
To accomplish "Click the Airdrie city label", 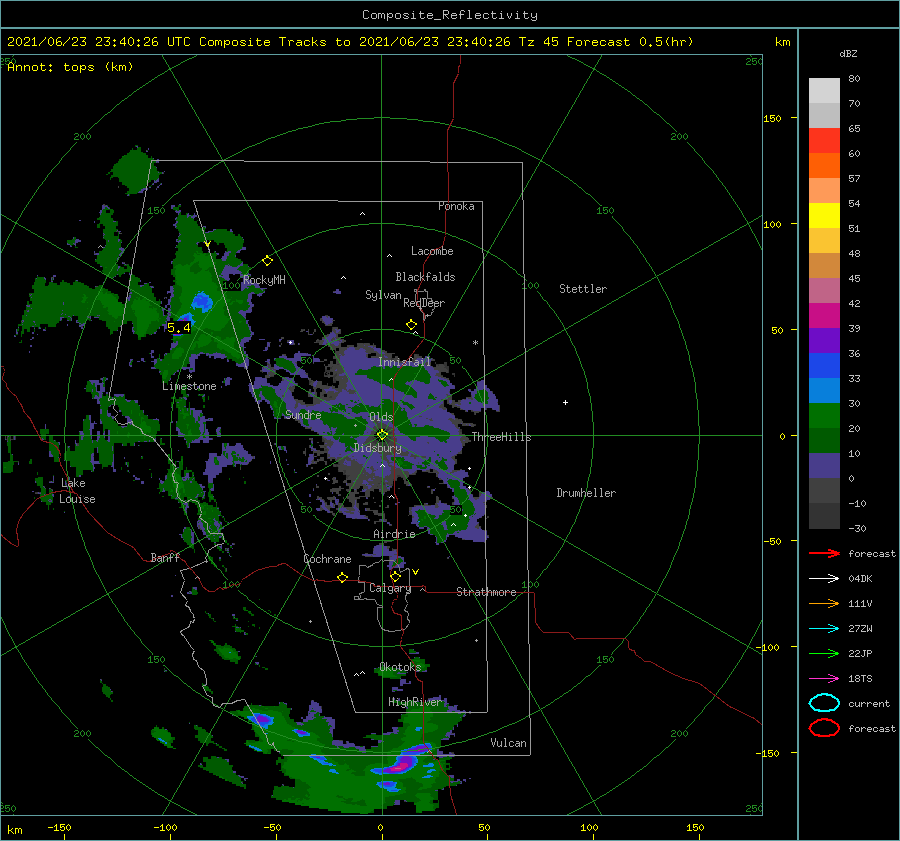I will point(394,534).
